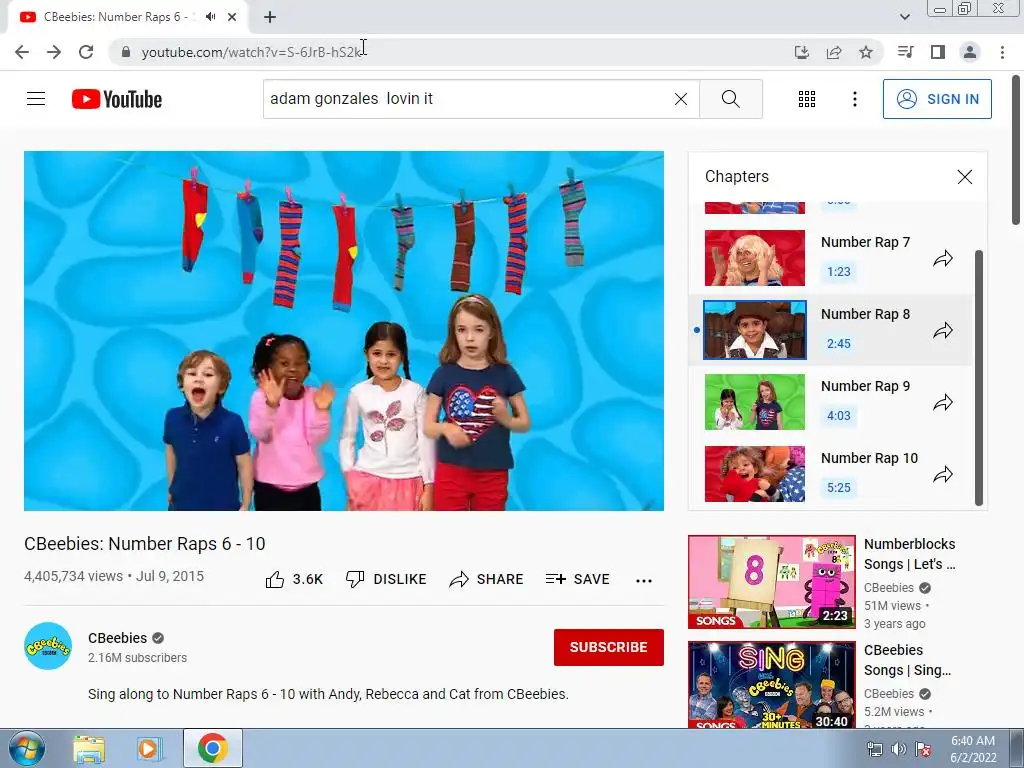Reload the current page
1024x768 pixels.
(86, 52)
